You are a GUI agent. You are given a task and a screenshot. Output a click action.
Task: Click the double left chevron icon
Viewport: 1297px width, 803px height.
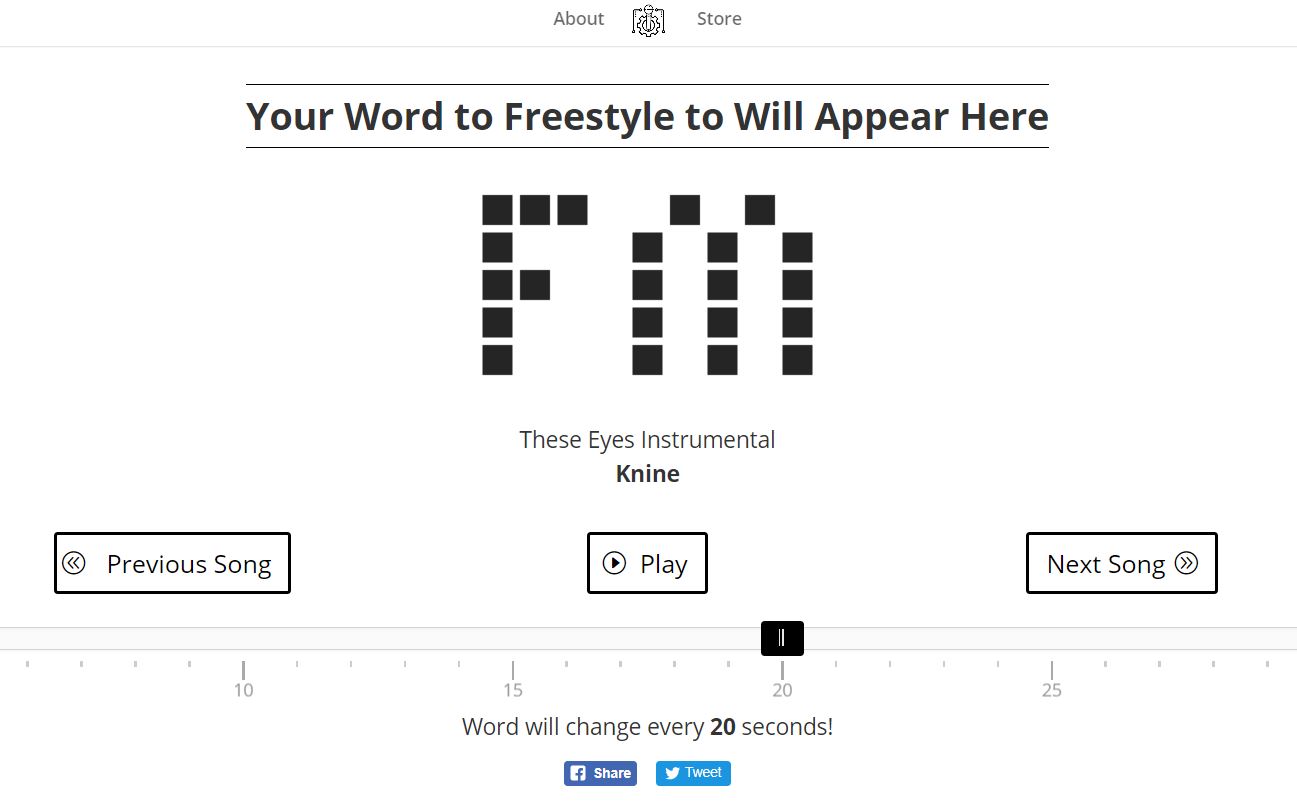tap(74, 563)
